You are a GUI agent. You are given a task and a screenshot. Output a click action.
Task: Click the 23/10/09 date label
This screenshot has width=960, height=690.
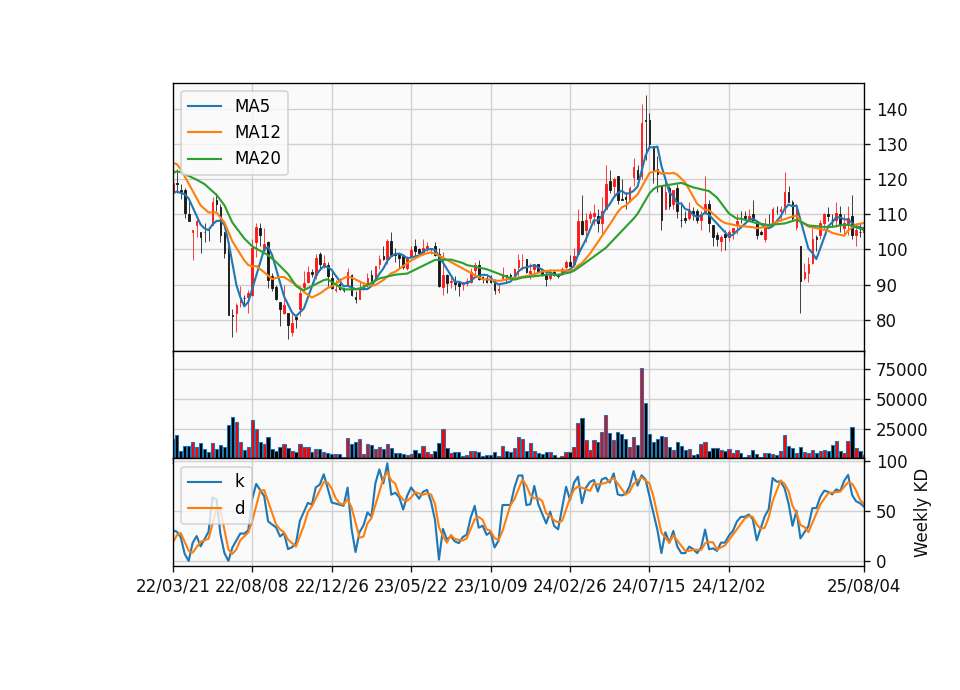click(490, 586)
